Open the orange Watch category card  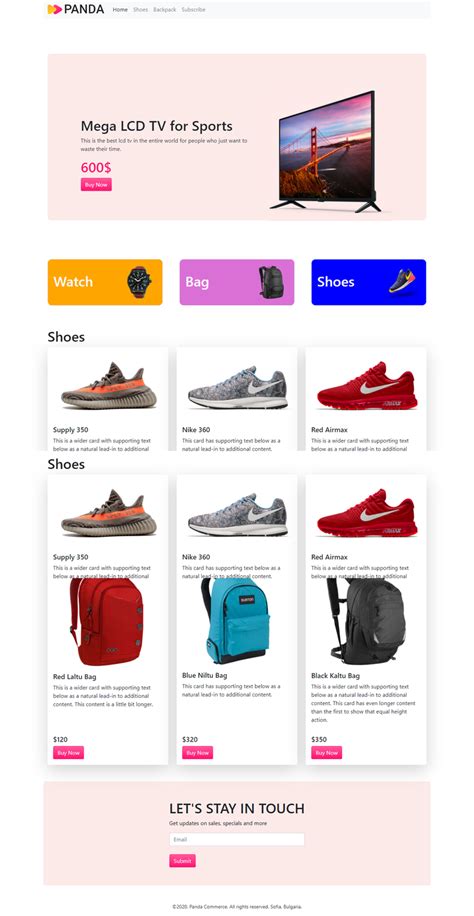click(105, 282)
